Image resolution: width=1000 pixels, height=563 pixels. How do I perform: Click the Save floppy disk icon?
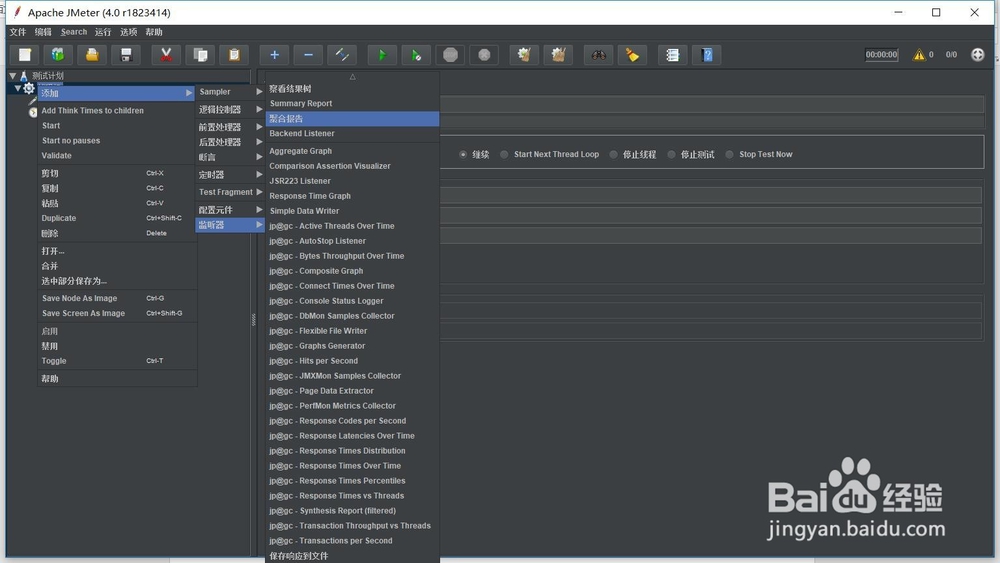point(126,55)
